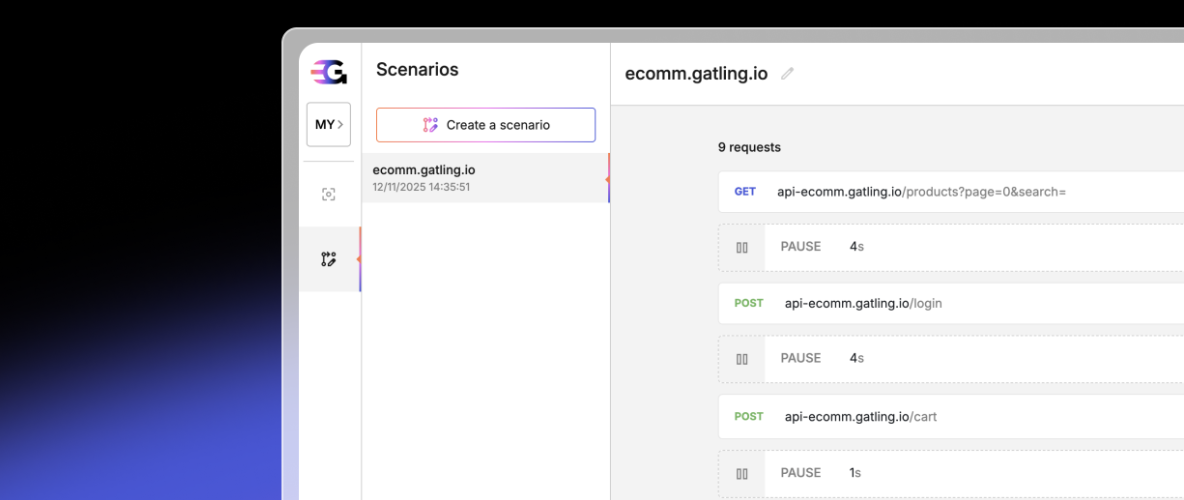Click the second pause step icon

(742, 359)
